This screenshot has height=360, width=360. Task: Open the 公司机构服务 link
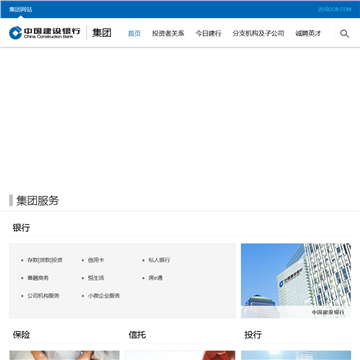[x=43, y=296]
